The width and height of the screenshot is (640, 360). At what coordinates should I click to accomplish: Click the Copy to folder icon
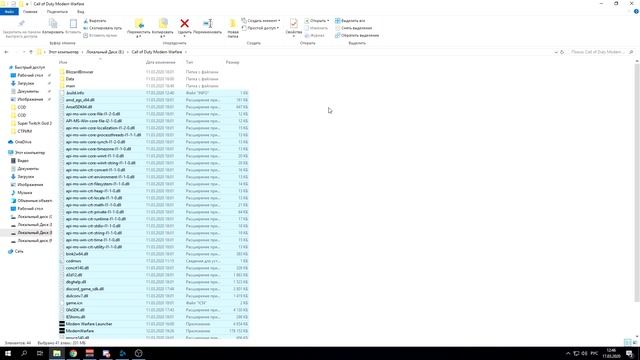point(163,24)
